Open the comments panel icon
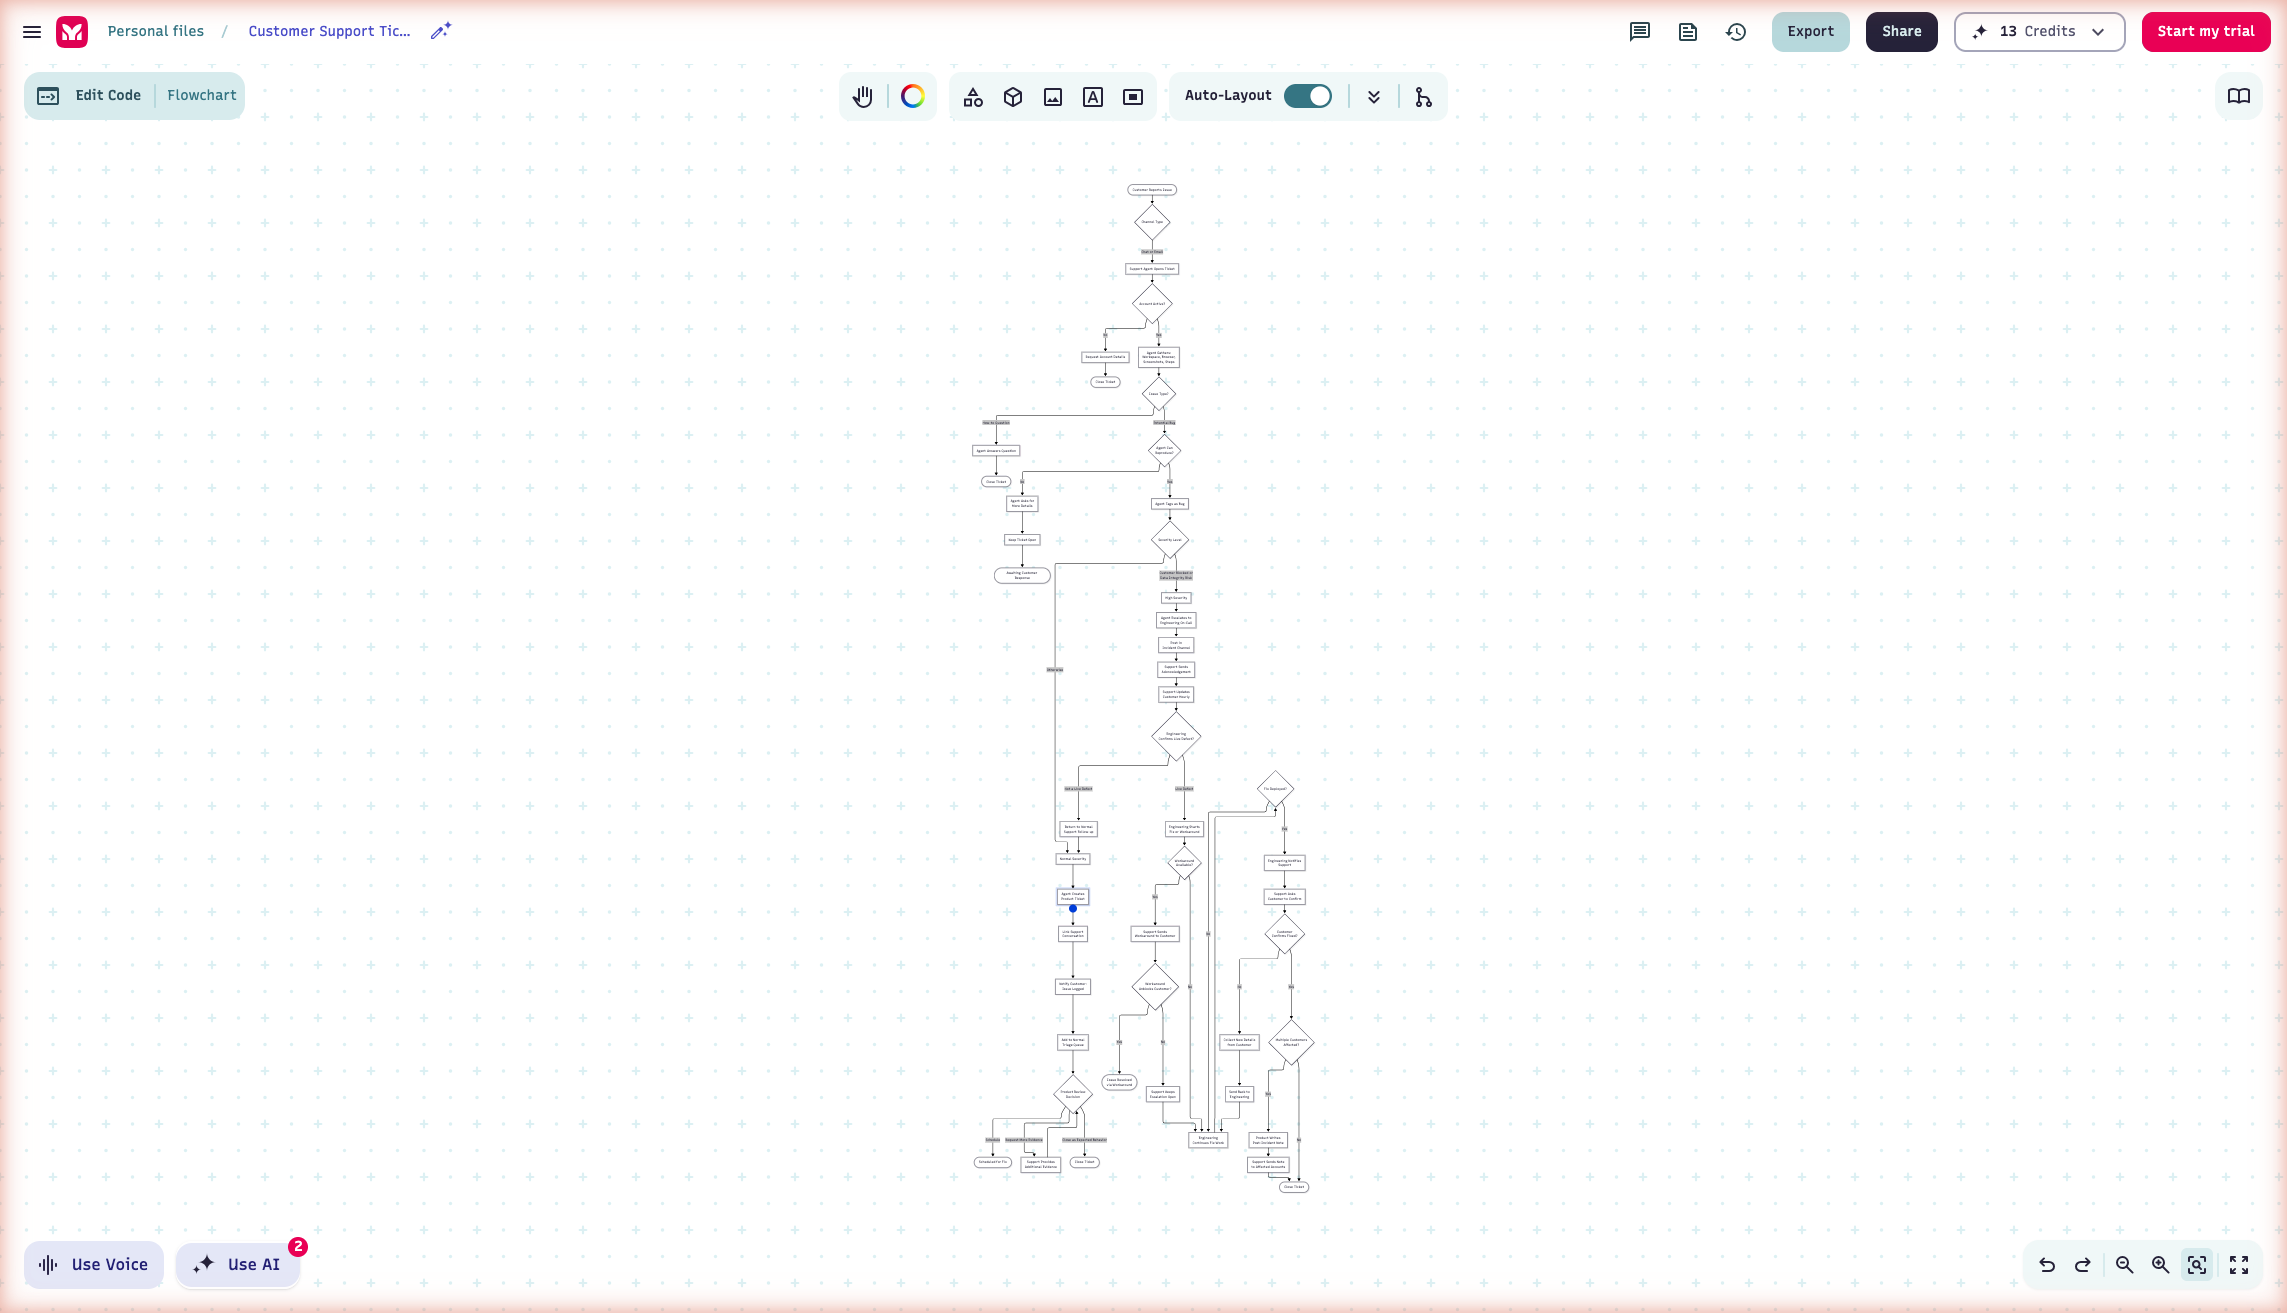2287x1313 pixels. click(1640, 32)
